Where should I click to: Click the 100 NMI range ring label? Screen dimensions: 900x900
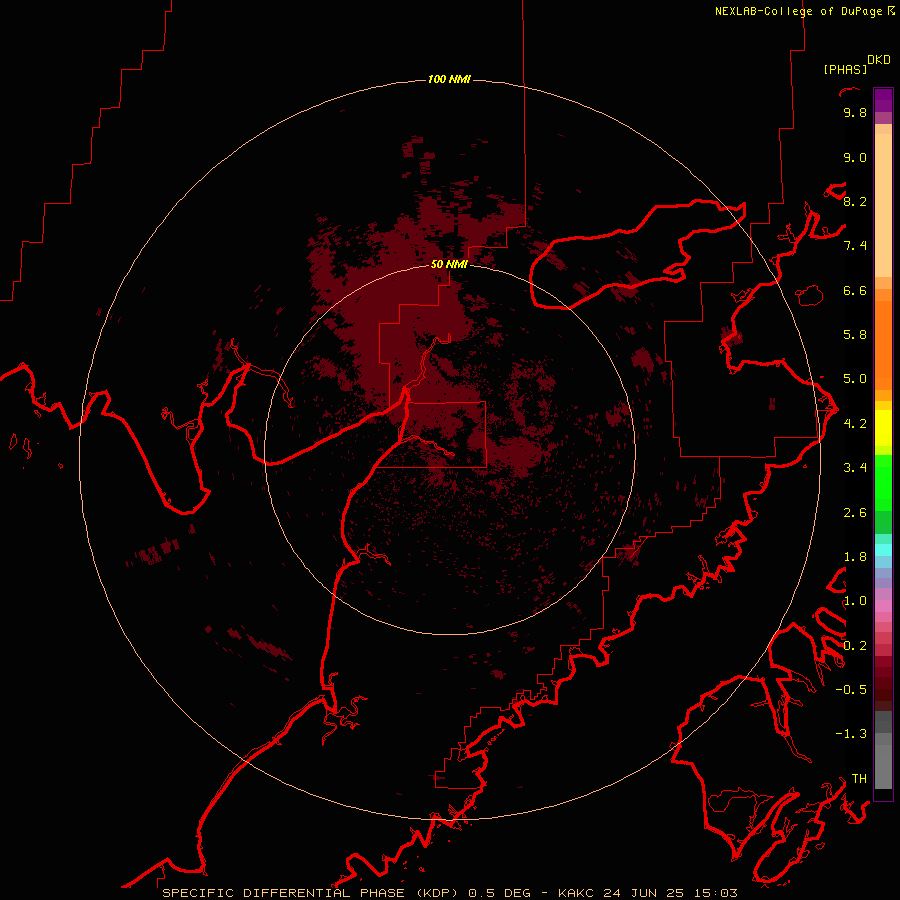point(449,79)
